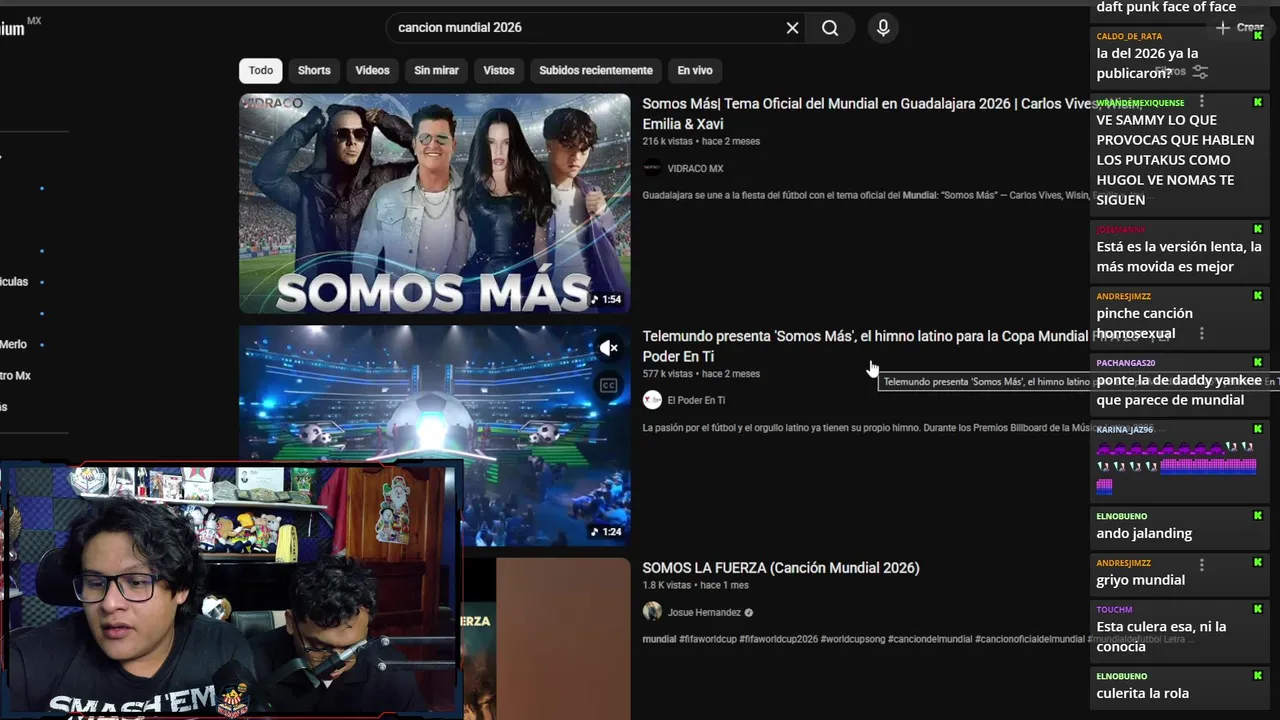Screen dimensions: 1280x720
Task: Go to El Poder En Ti channel name
Action: [x=696, y=400]
